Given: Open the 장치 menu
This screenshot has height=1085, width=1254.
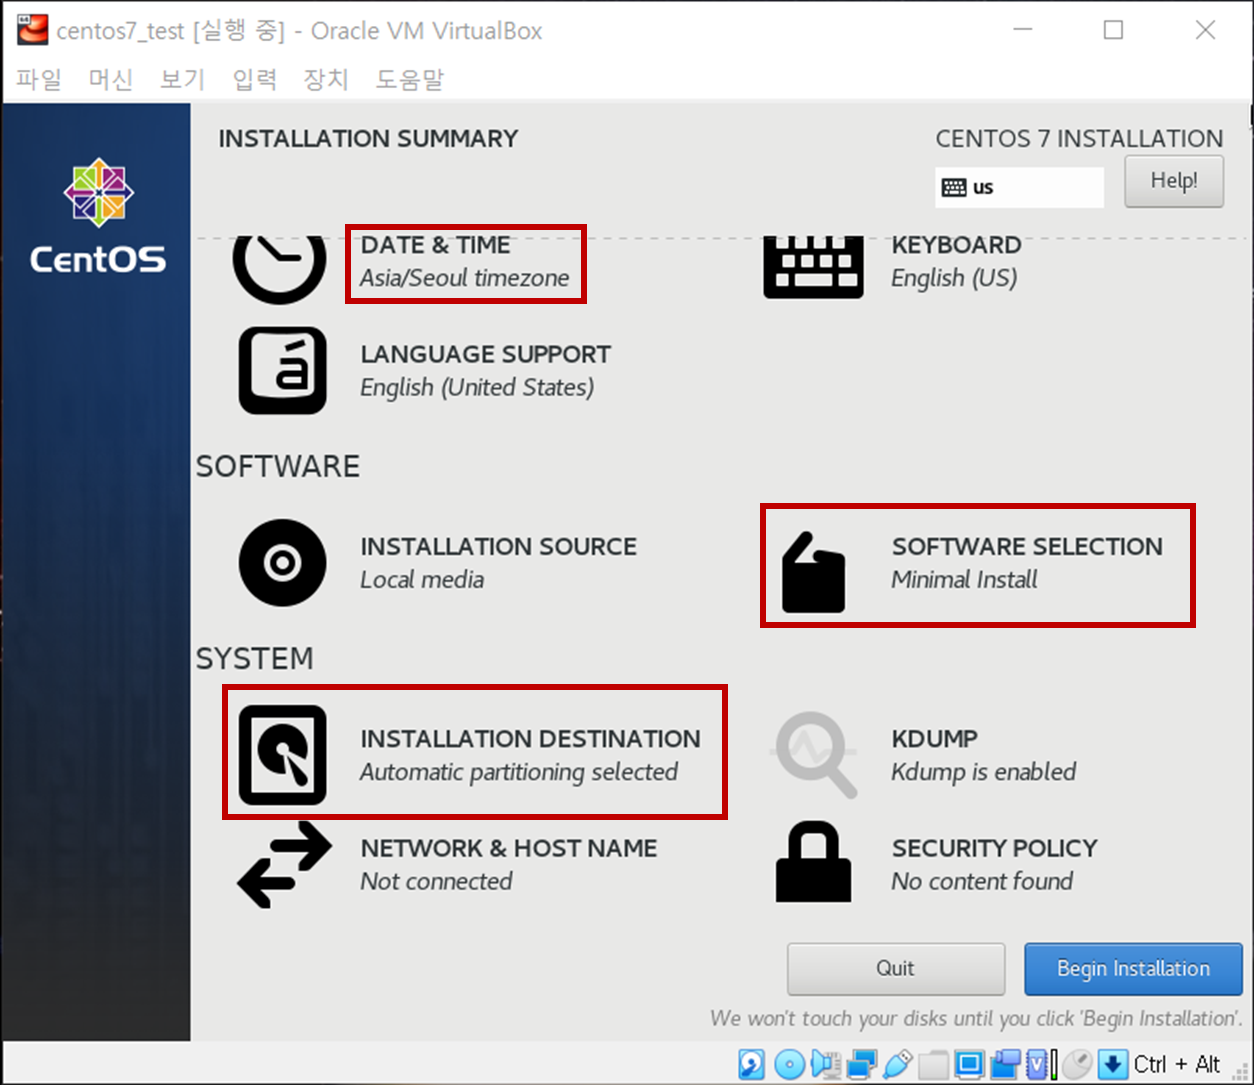Looking at the screenshot, I should coord(326,79).
